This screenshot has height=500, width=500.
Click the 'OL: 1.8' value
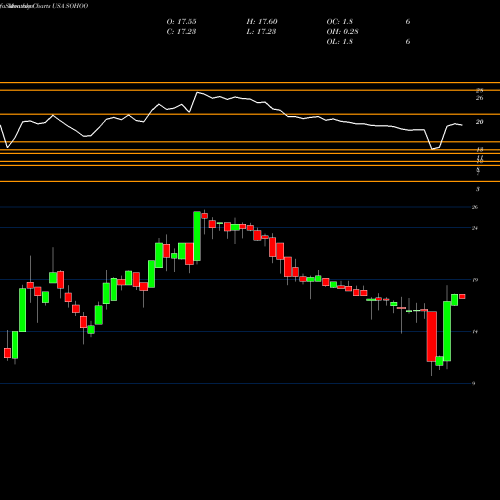coord(339,42)
